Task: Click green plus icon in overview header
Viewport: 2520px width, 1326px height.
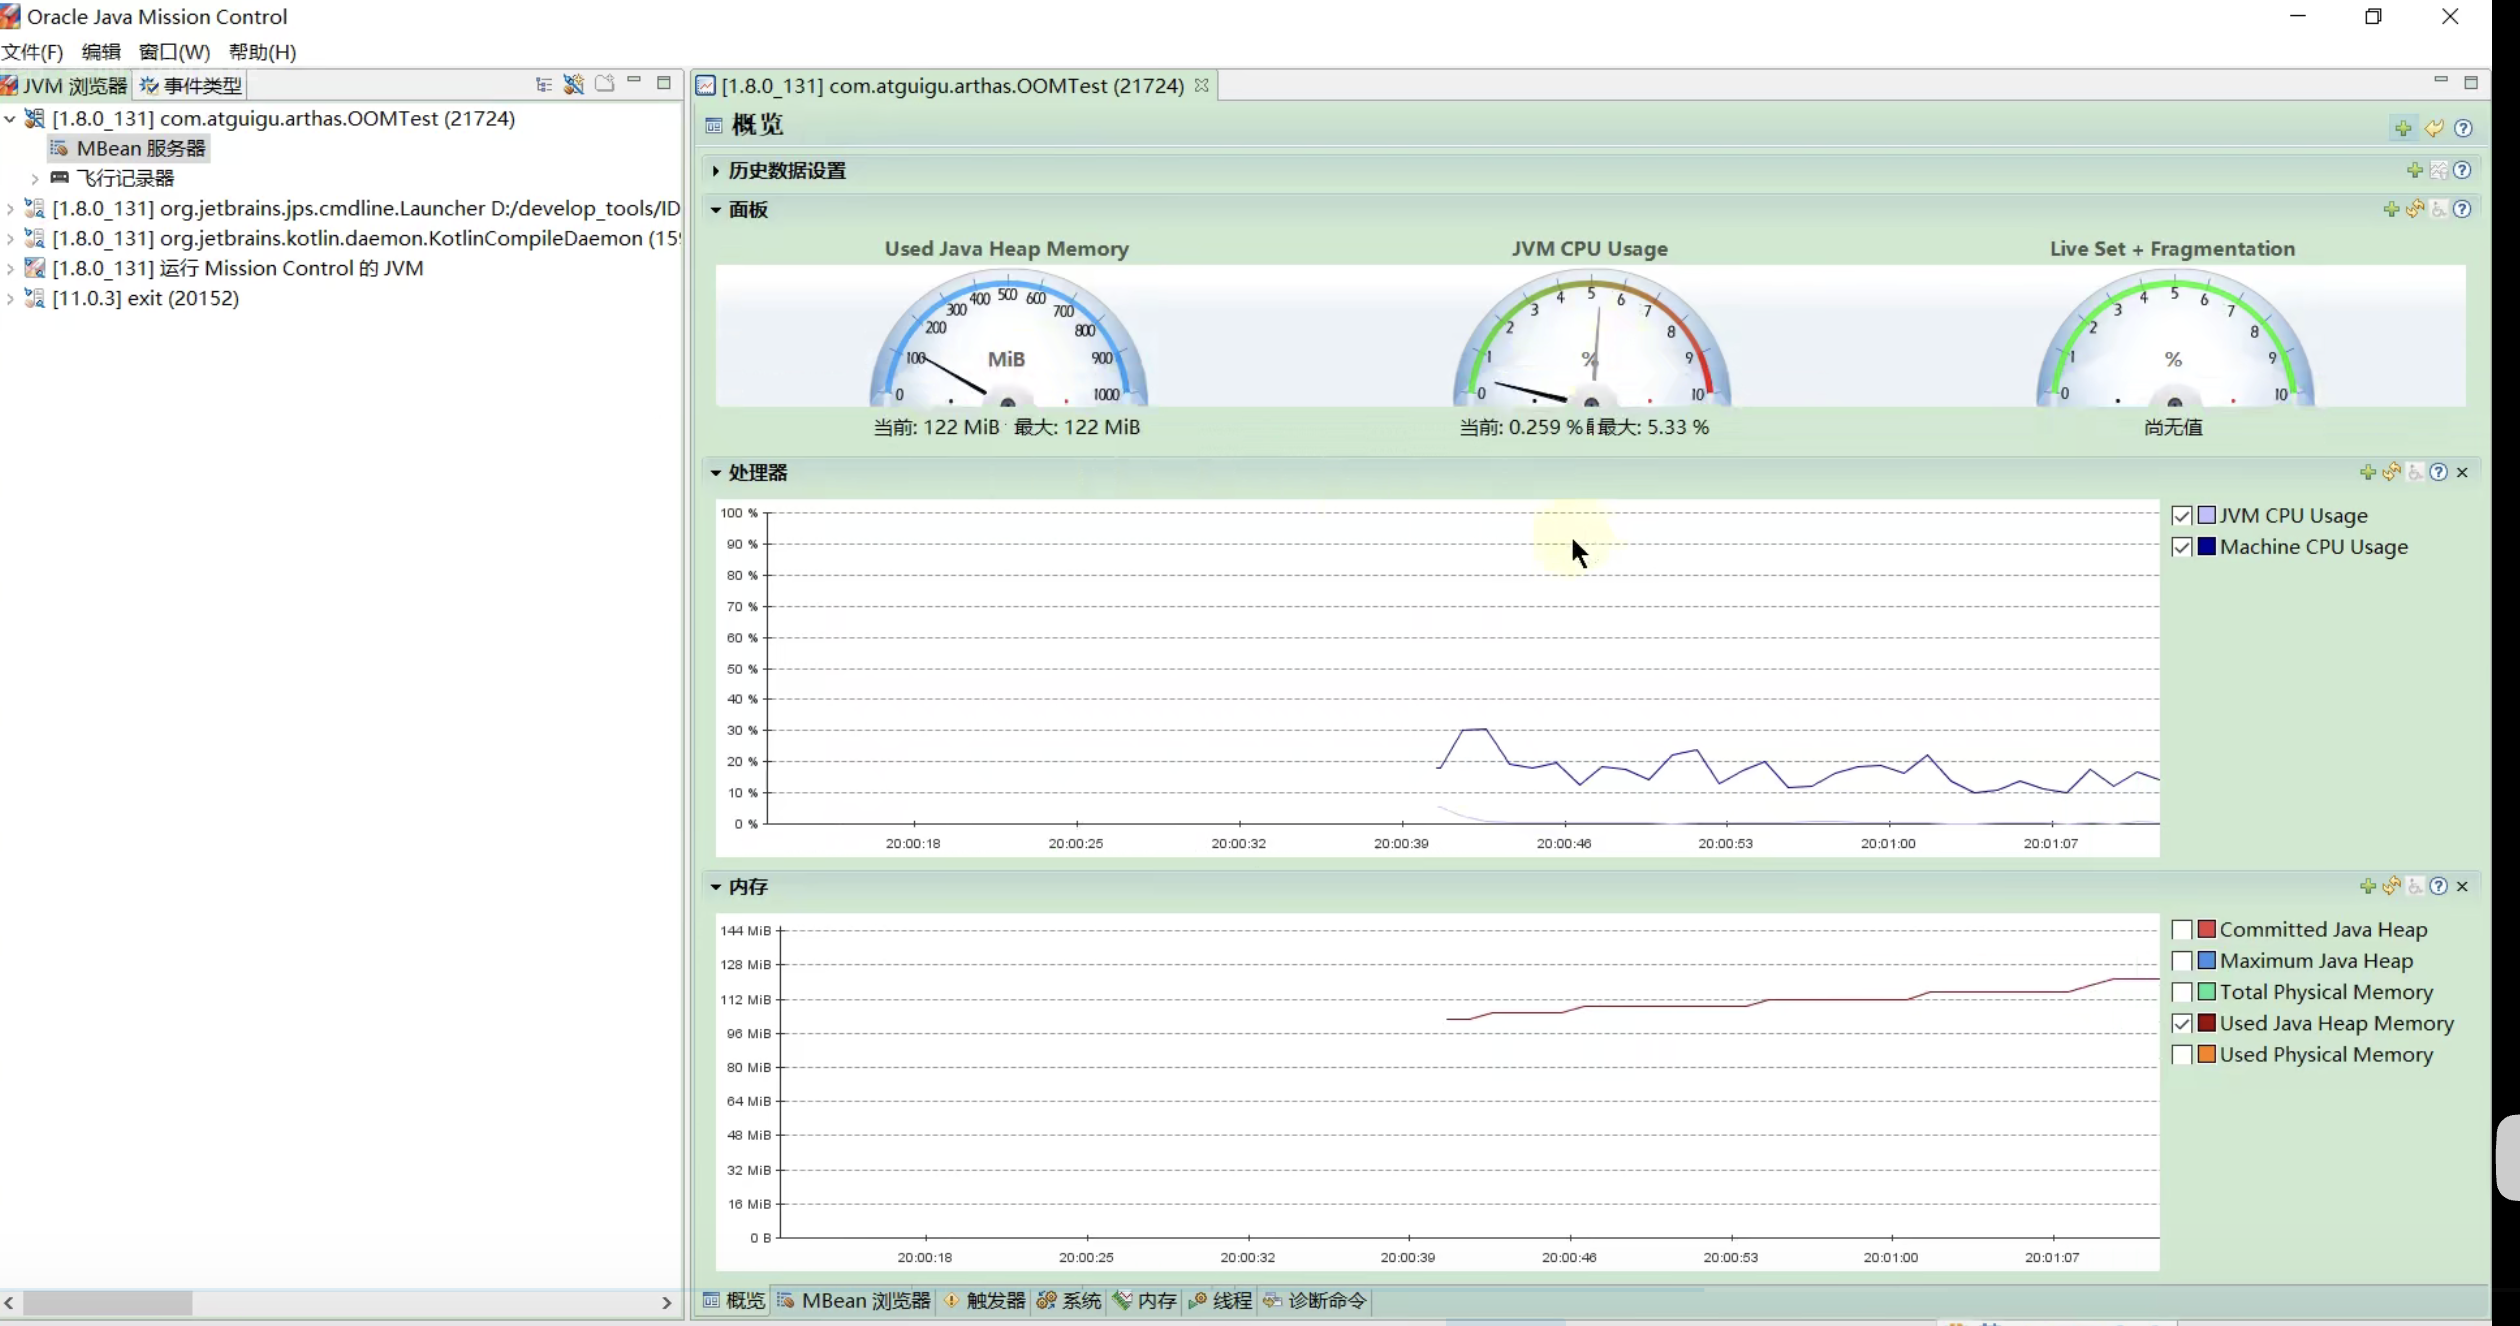Action: pos(2403,128)
